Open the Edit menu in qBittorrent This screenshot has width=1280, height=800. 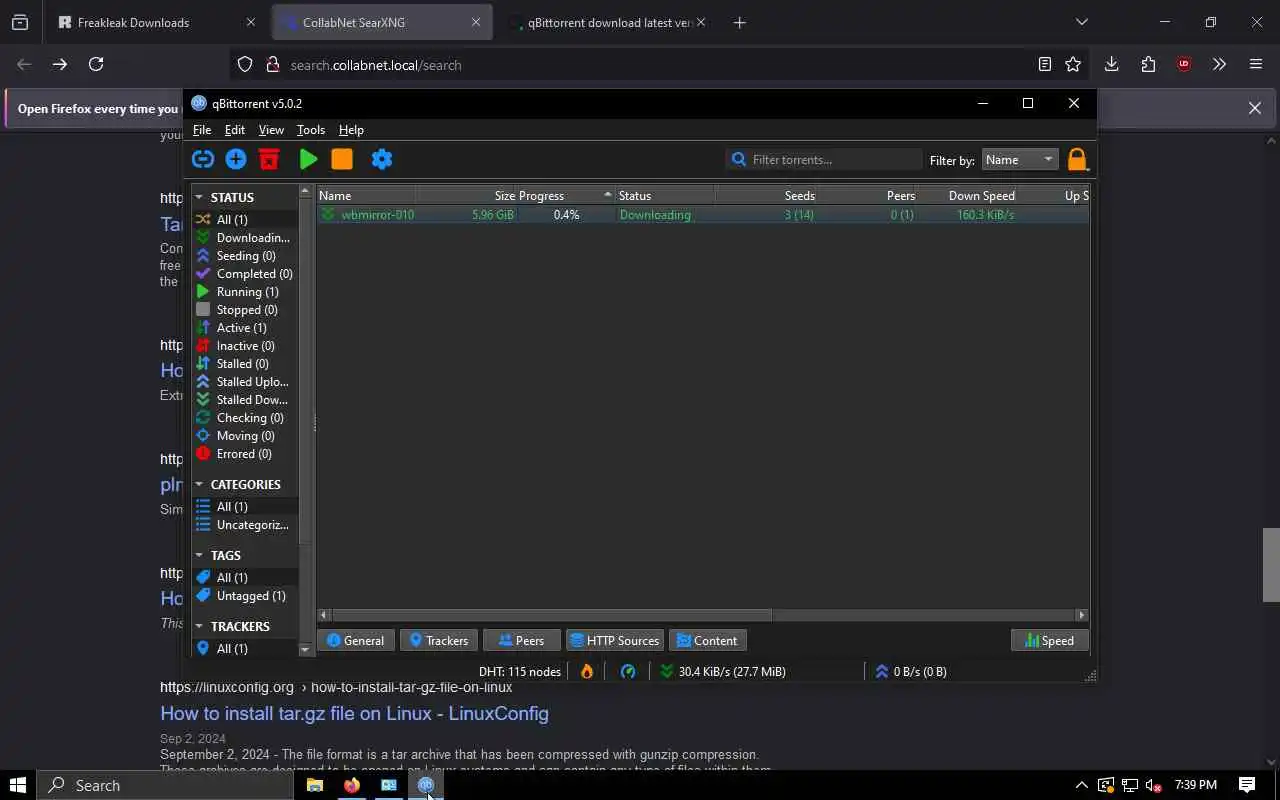[234, 130]
